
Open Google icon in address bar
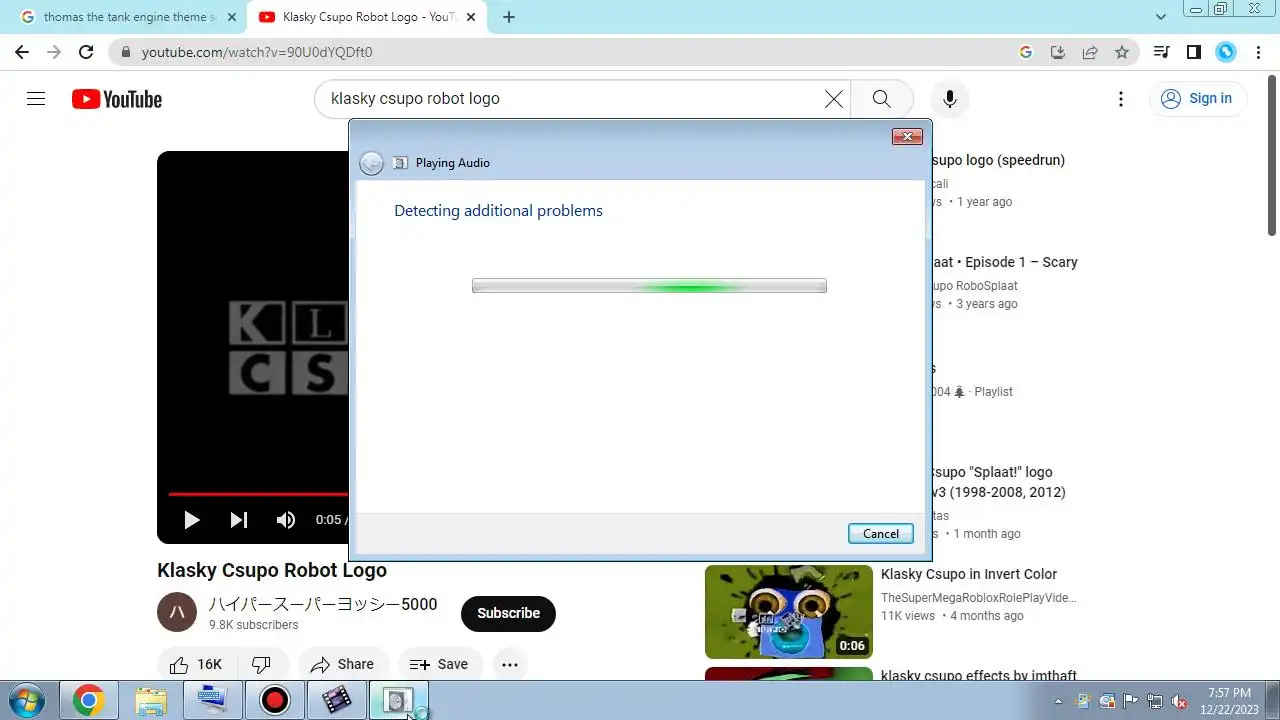(x=1025, y=52)
